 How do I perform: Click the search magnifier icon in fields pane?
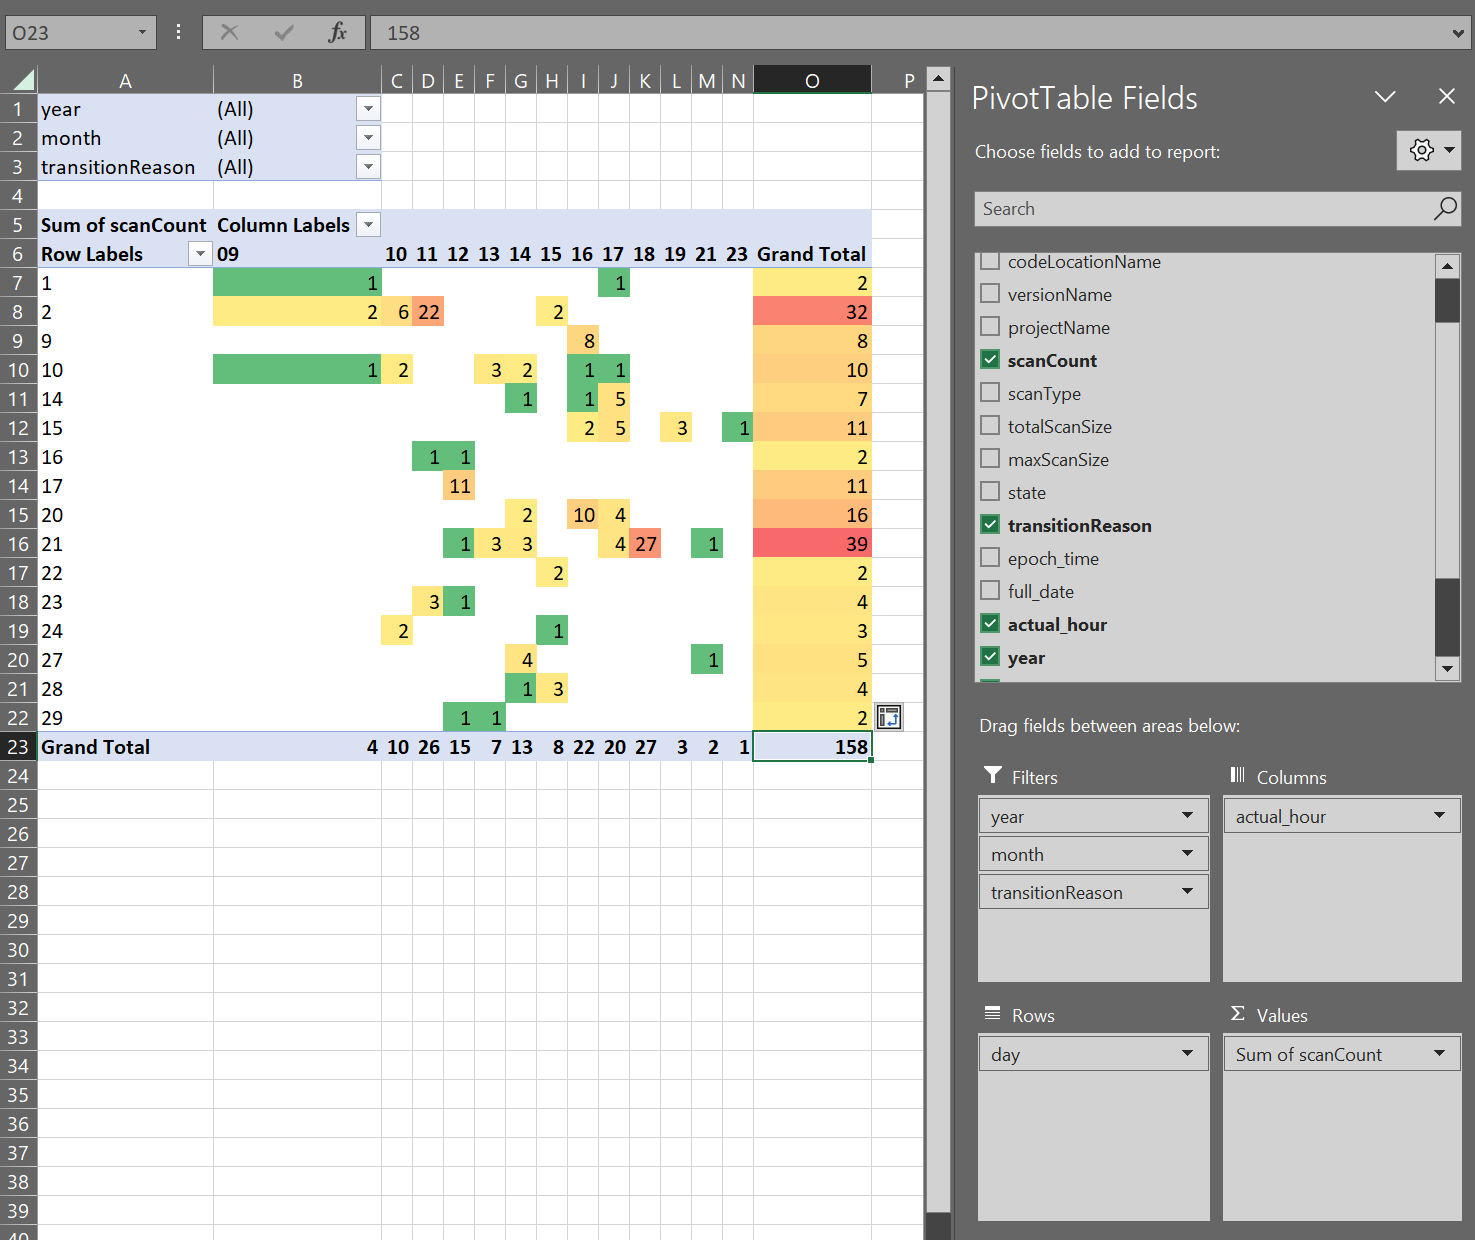[1445, 209]
